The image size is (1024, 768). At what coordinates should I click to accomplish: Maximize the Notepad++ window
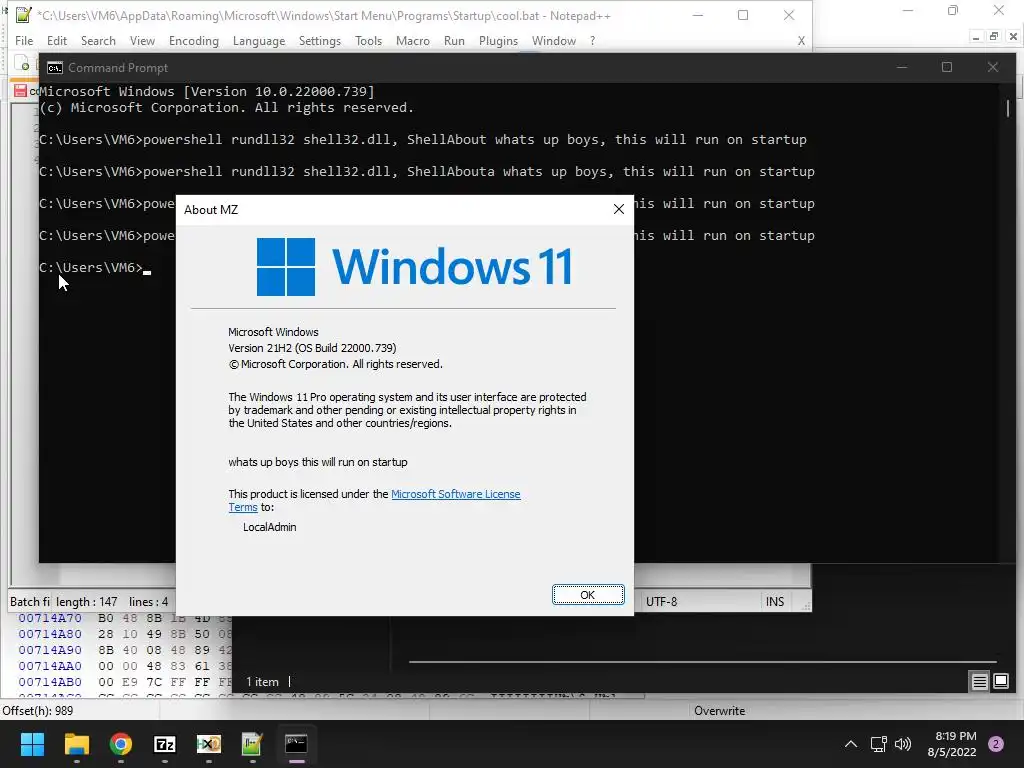(743, 14)
